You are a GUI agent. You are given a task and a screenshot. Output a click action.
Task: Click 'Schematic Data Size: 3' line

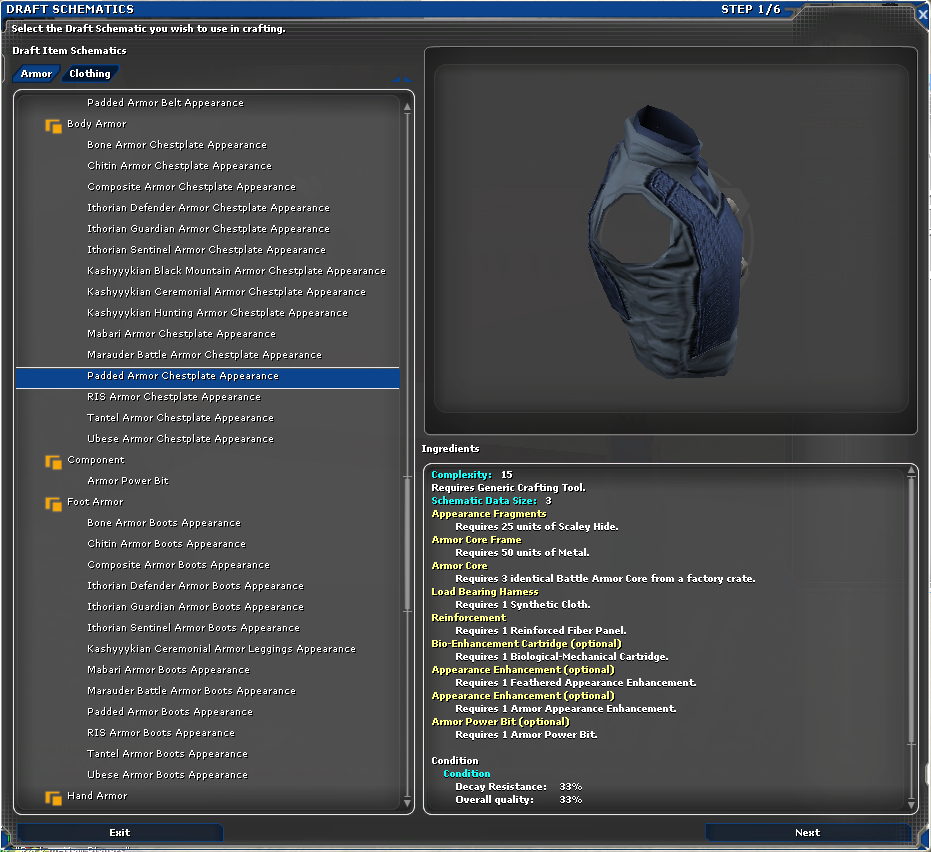(x=491, y=501)
